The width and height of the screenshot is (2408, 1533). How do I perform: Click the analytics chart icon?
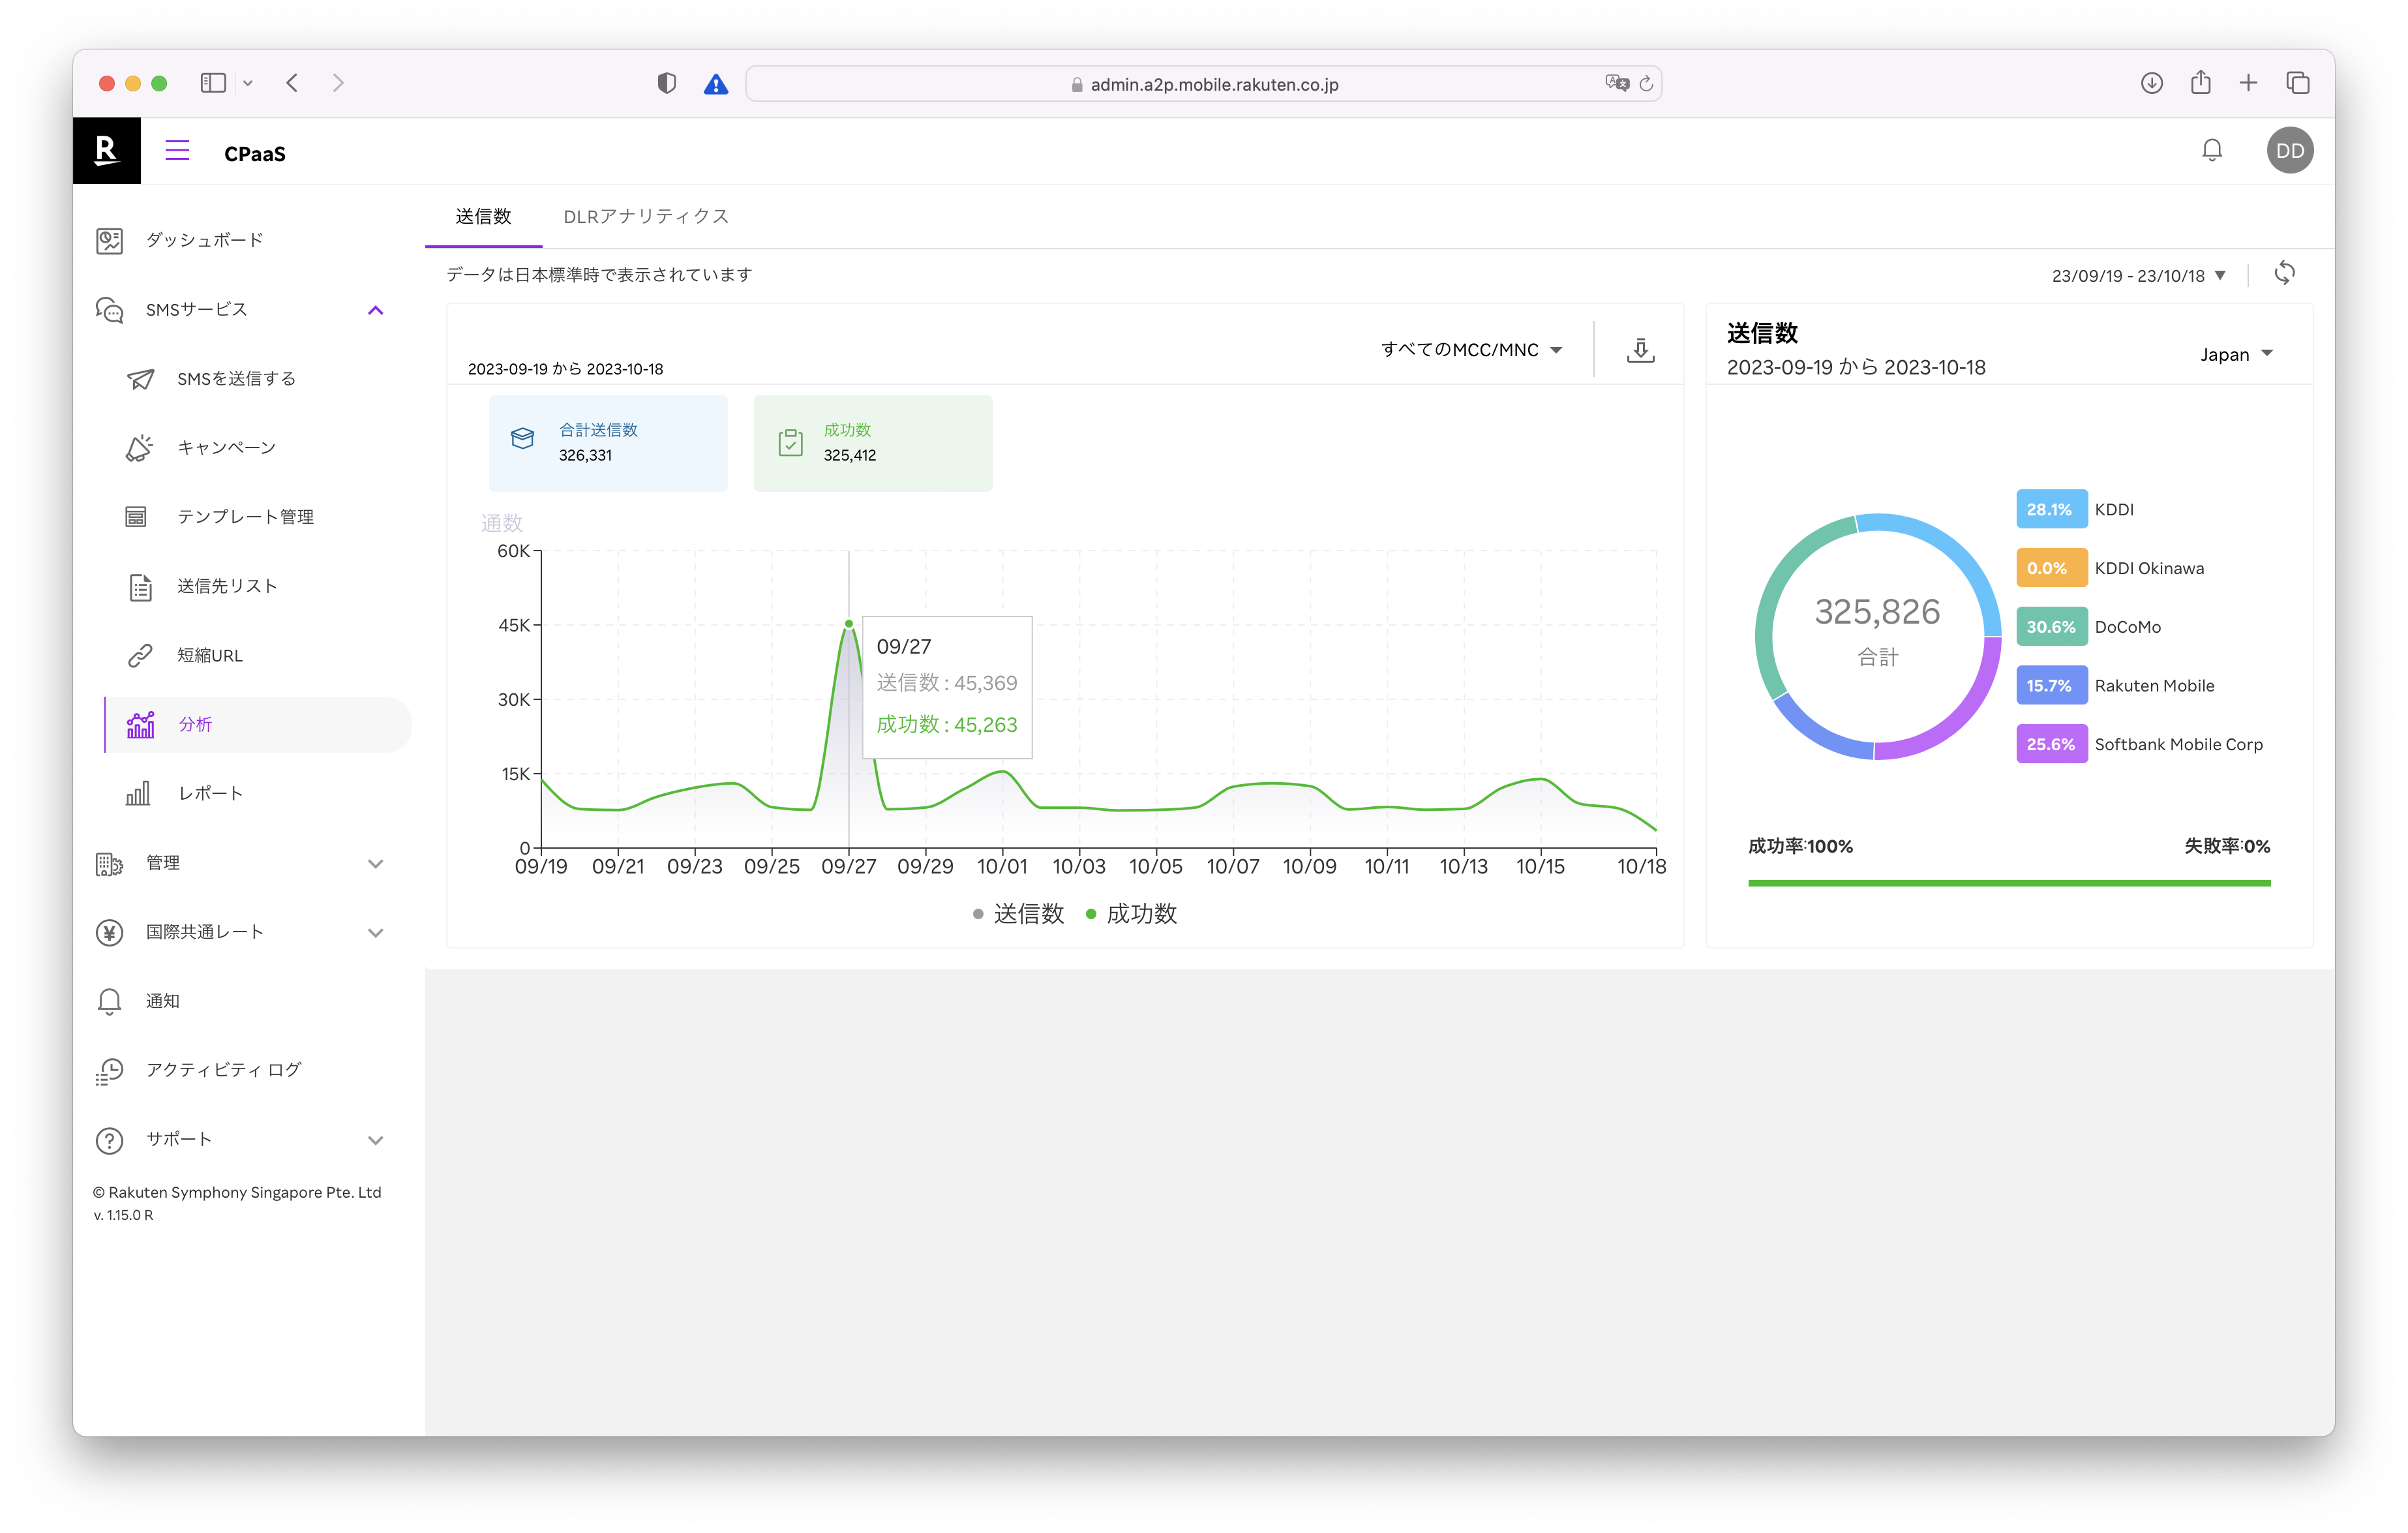(x=140, y=725)
